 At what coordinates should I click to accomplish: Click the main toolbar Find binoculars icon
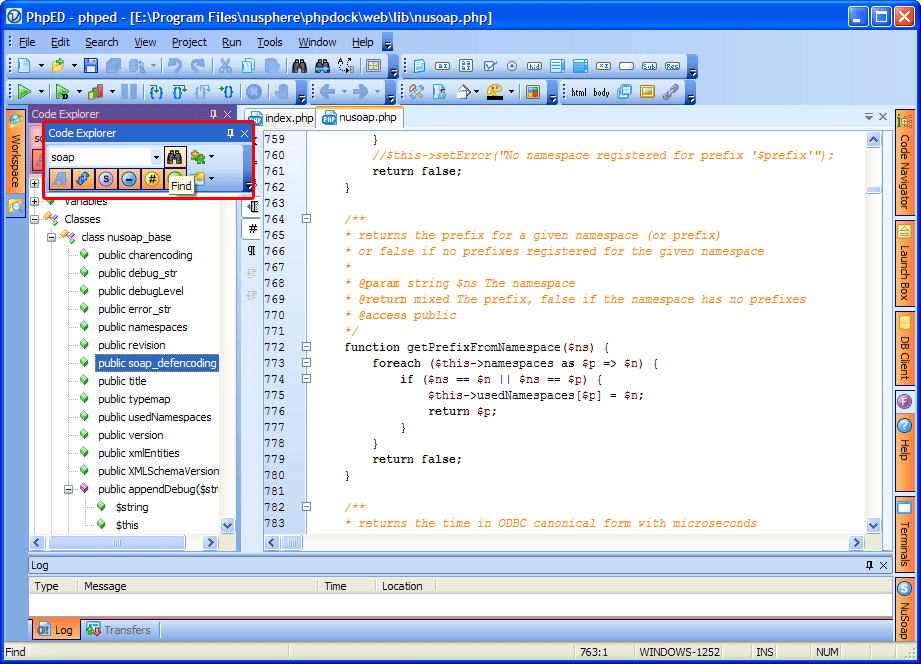(299, 66)
